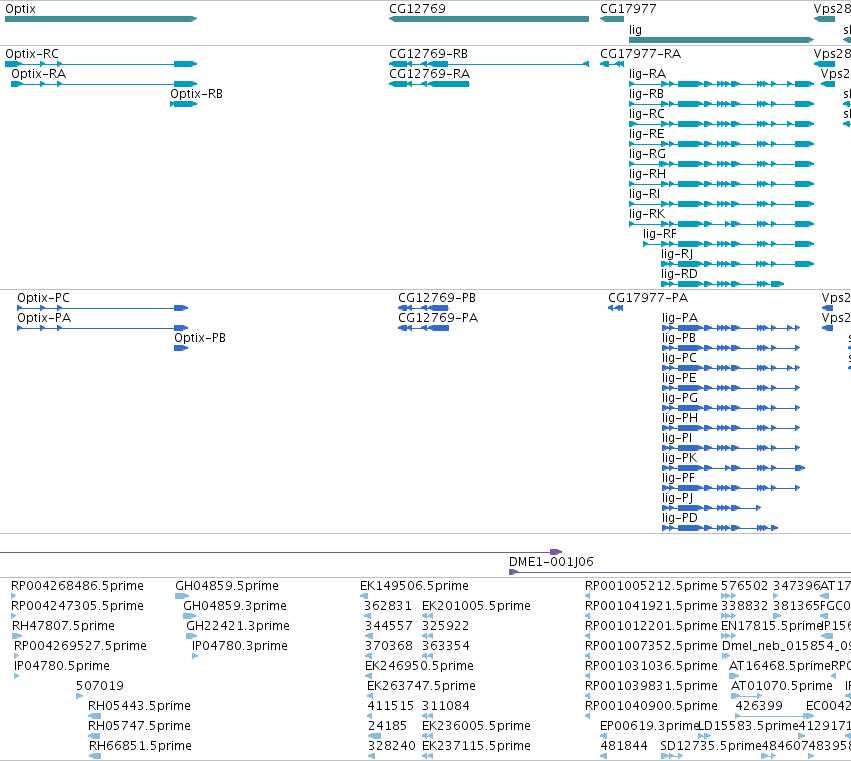Click the RH47807.5prime EST label
The width and height of the screenshot is (851, 761).
pos(63,626)
